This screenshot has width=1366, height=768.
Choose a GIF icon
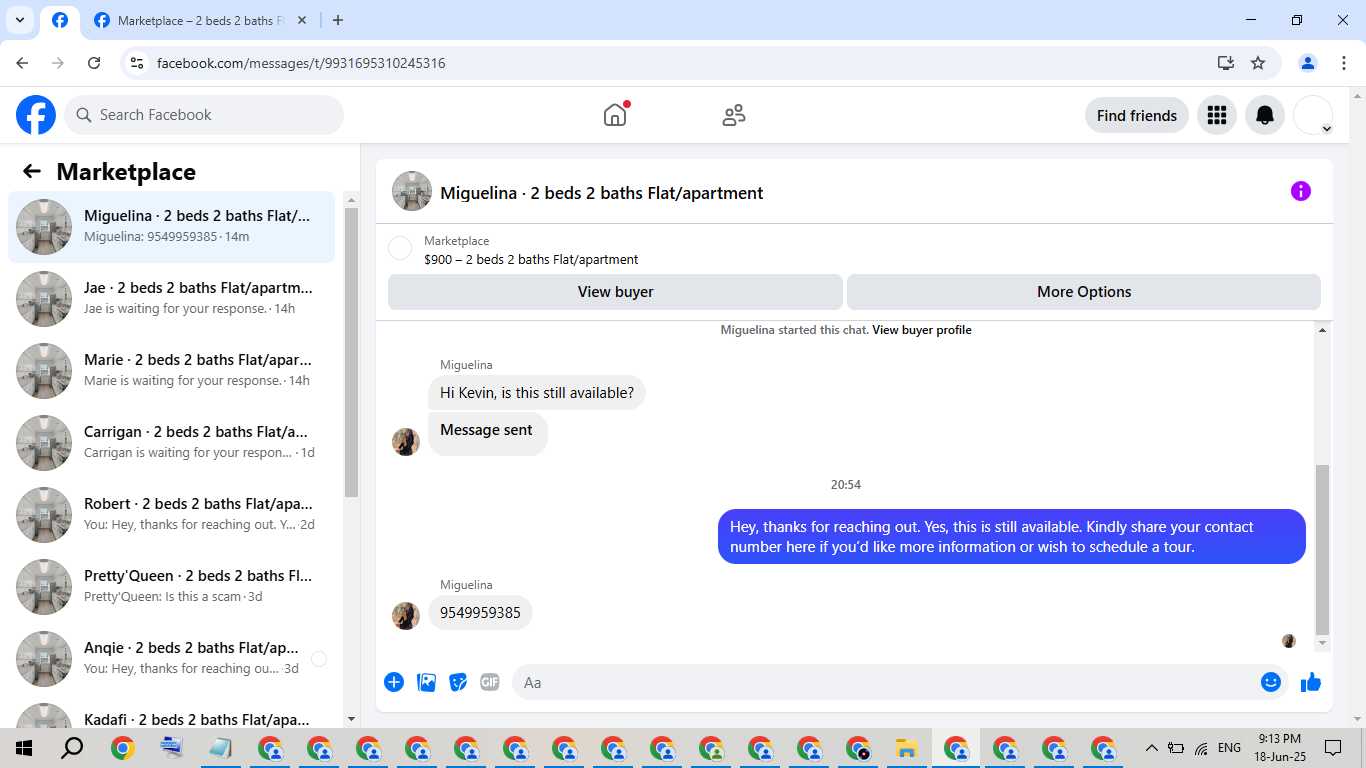coord(489,682)
